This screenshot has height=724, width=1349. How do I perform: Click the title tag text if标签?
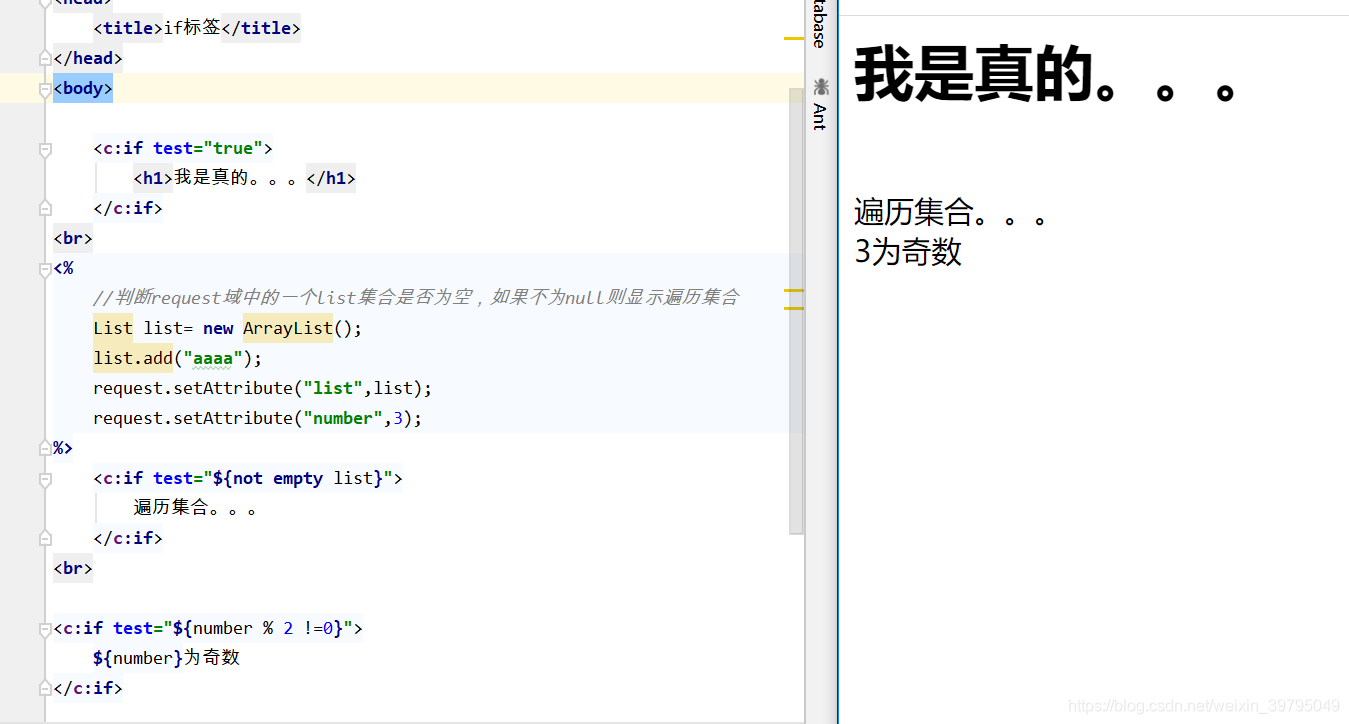tap(192, 28)
